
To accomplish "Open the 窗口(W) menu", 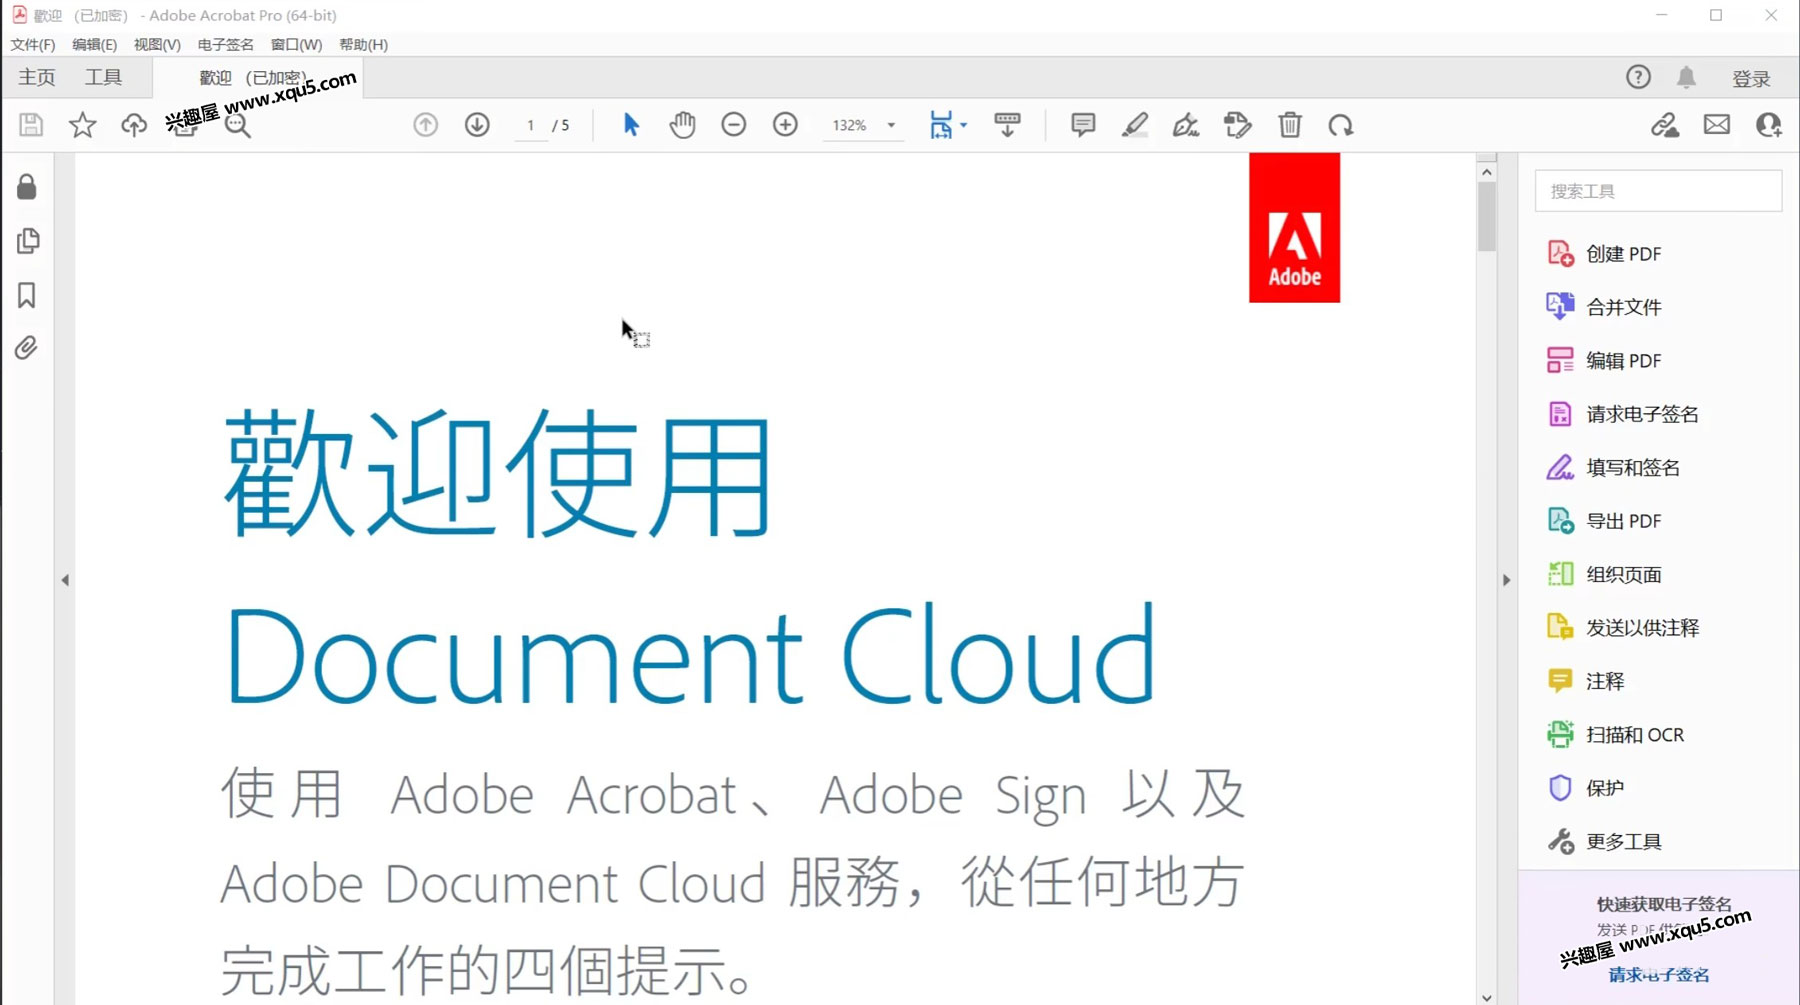I will click(x=296, y=45).
